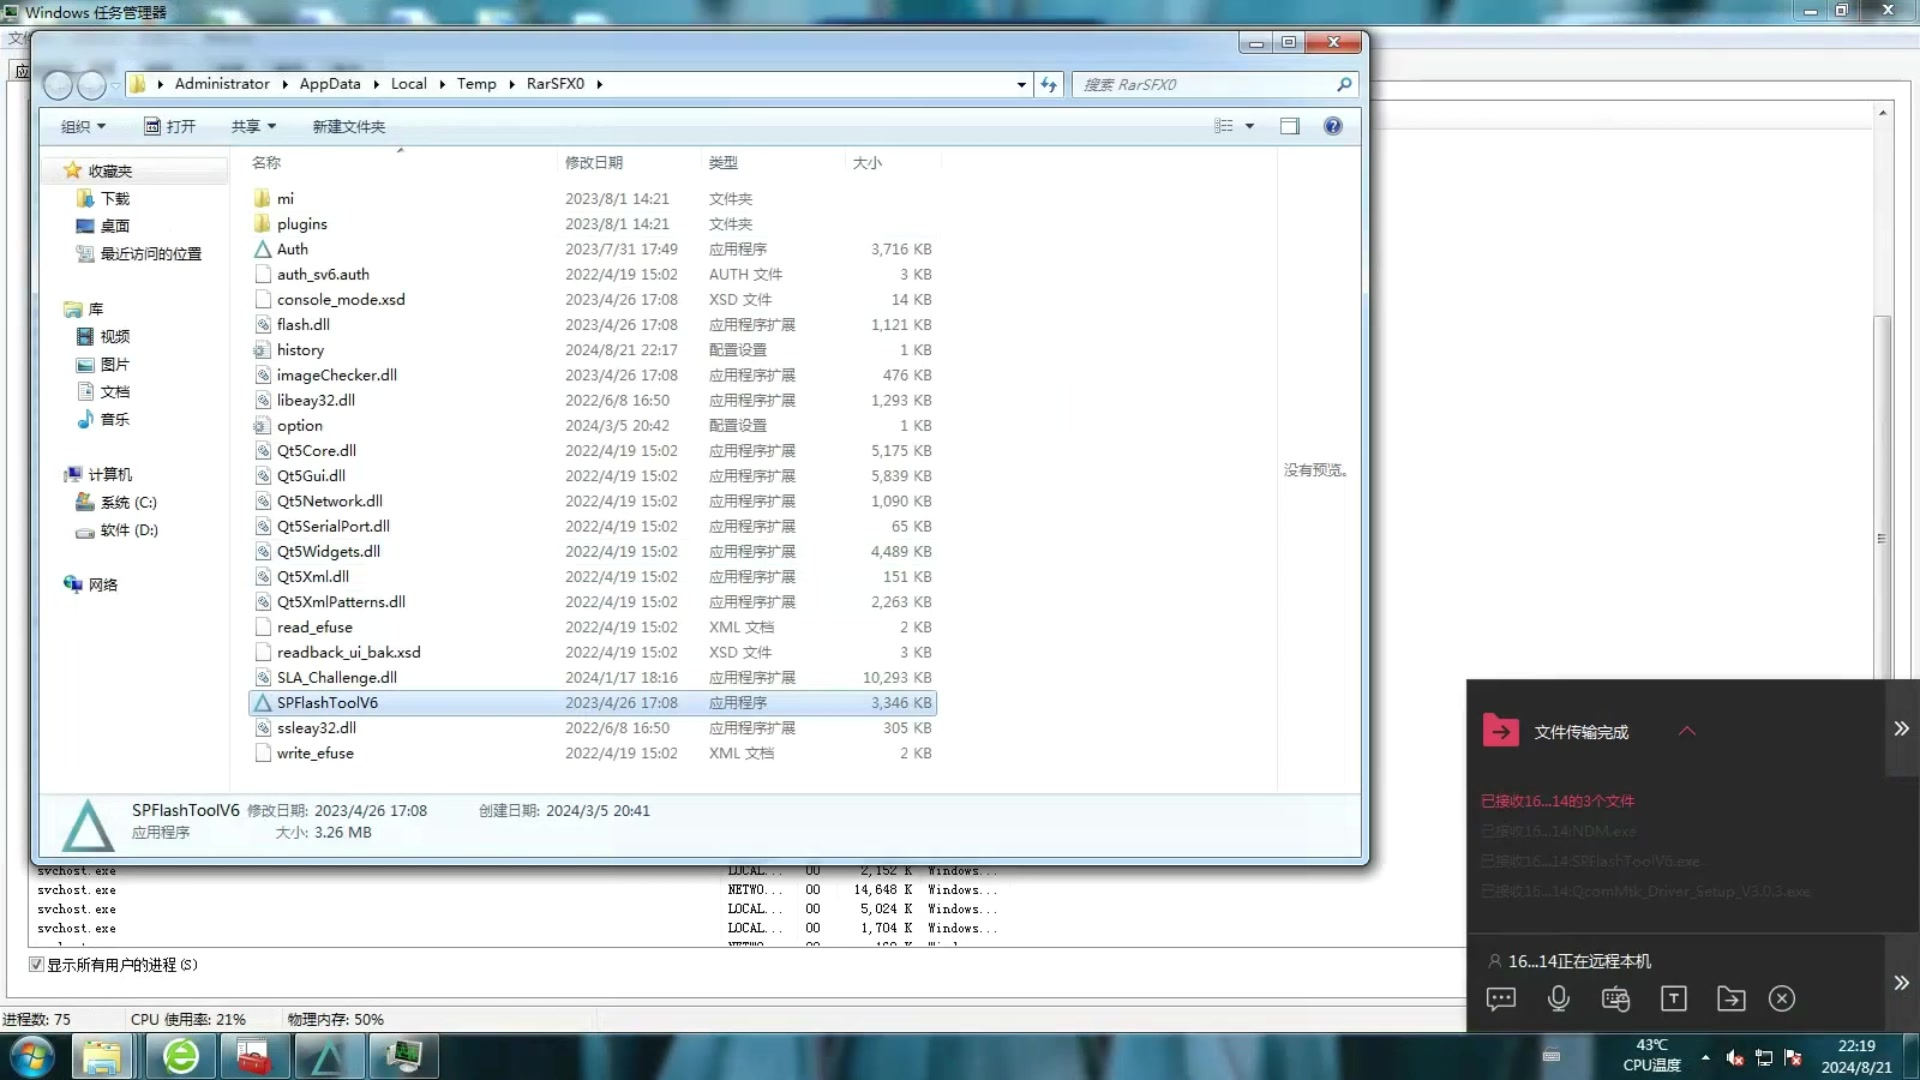Open 网络 in navigation pane
The width and height of the screenshot is (1920, 1080).
point(91,584)
